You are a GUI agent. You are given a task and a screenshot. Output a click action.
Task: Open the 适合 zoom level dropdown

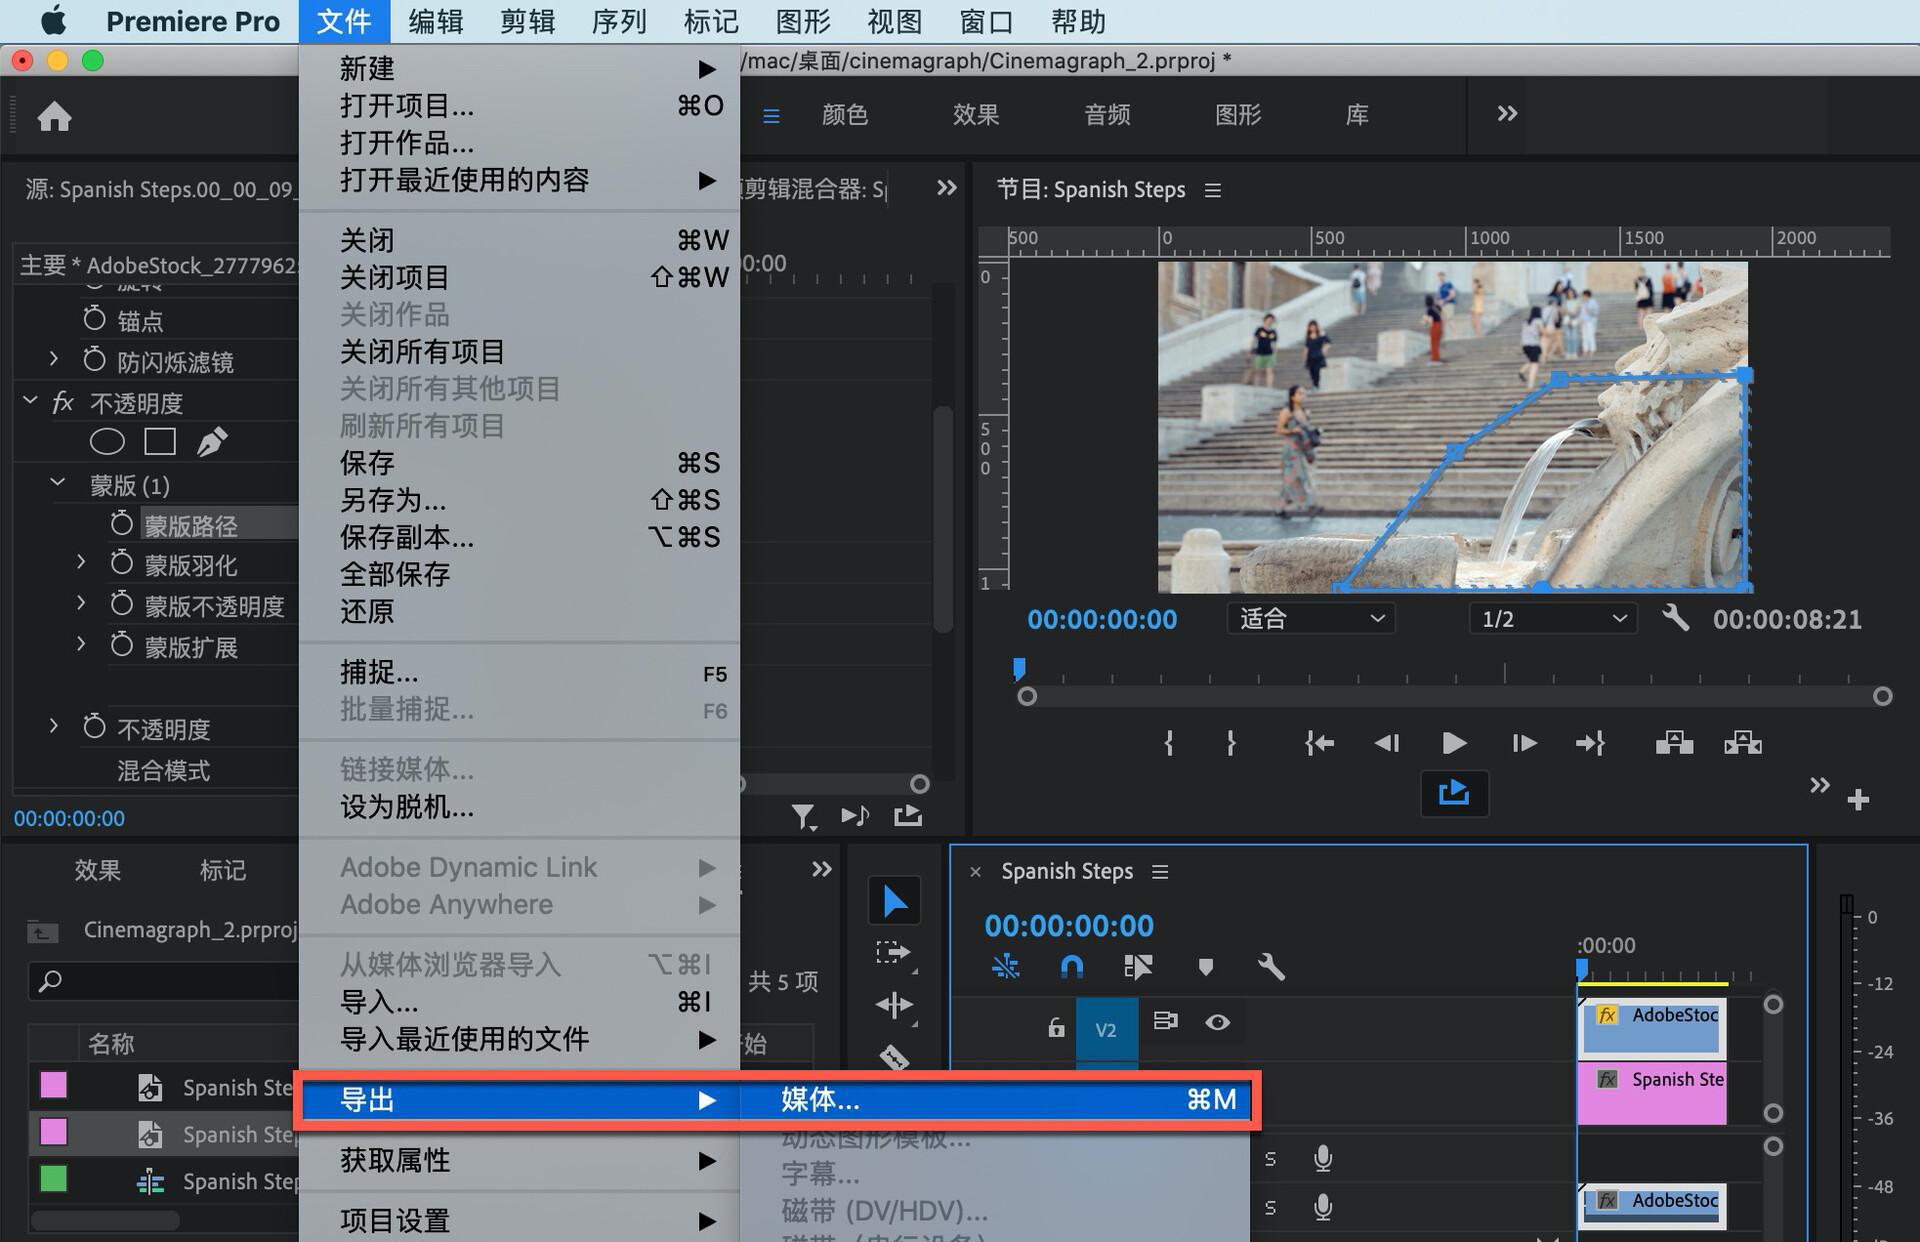[1311, 619]
